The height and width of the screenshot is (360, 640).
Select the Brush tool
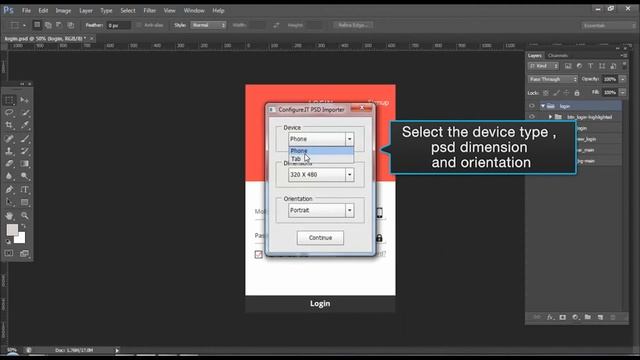[24, 139]
